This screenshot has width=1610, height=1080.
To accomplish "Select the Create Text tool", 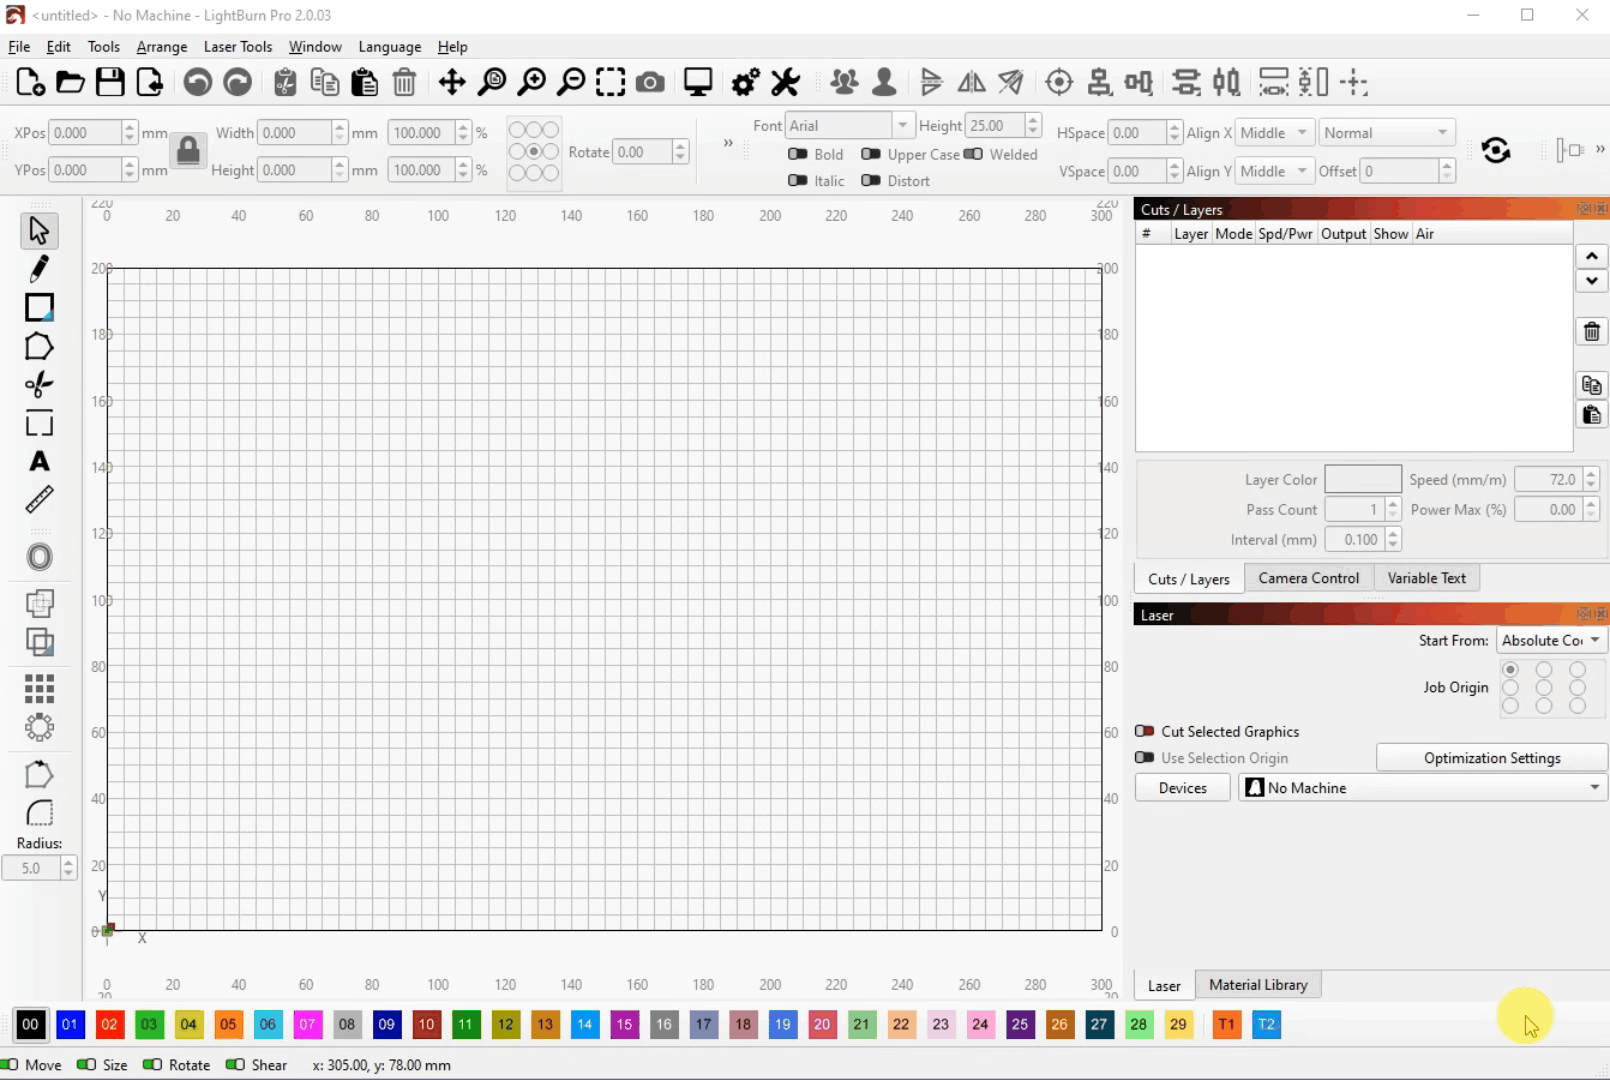I will click(x=39, y=462).
